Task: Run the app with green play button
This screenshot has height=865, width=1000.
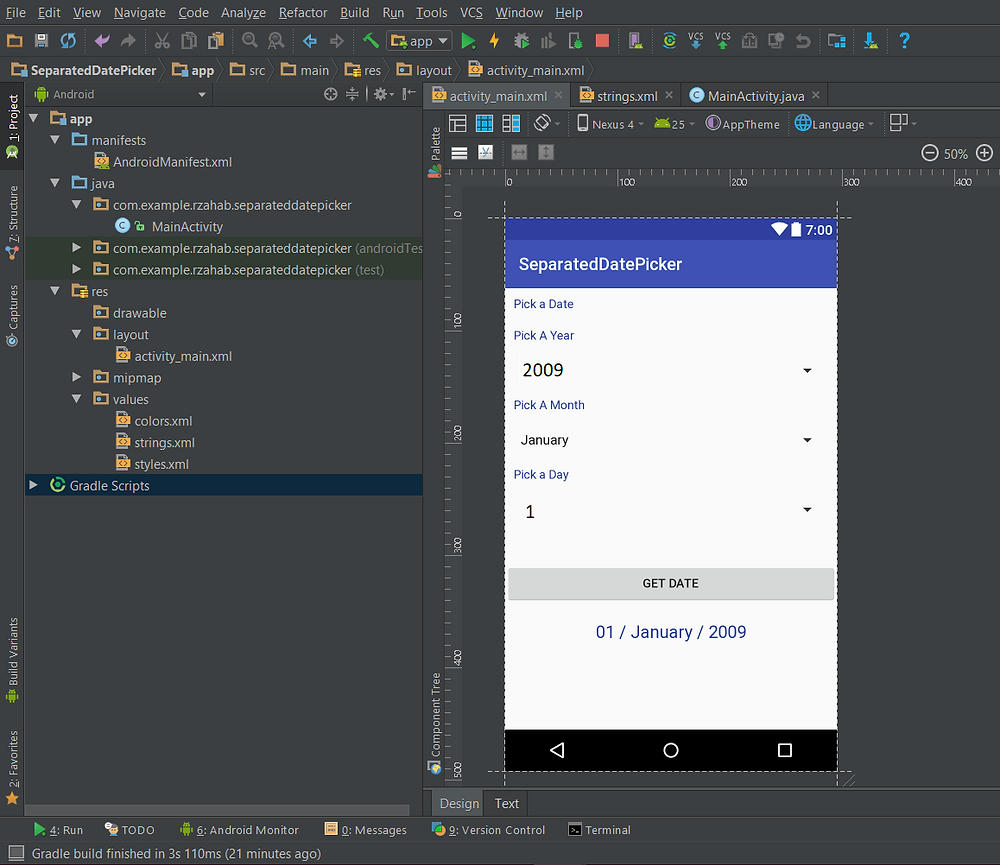Action: click(x=468, y=41)
